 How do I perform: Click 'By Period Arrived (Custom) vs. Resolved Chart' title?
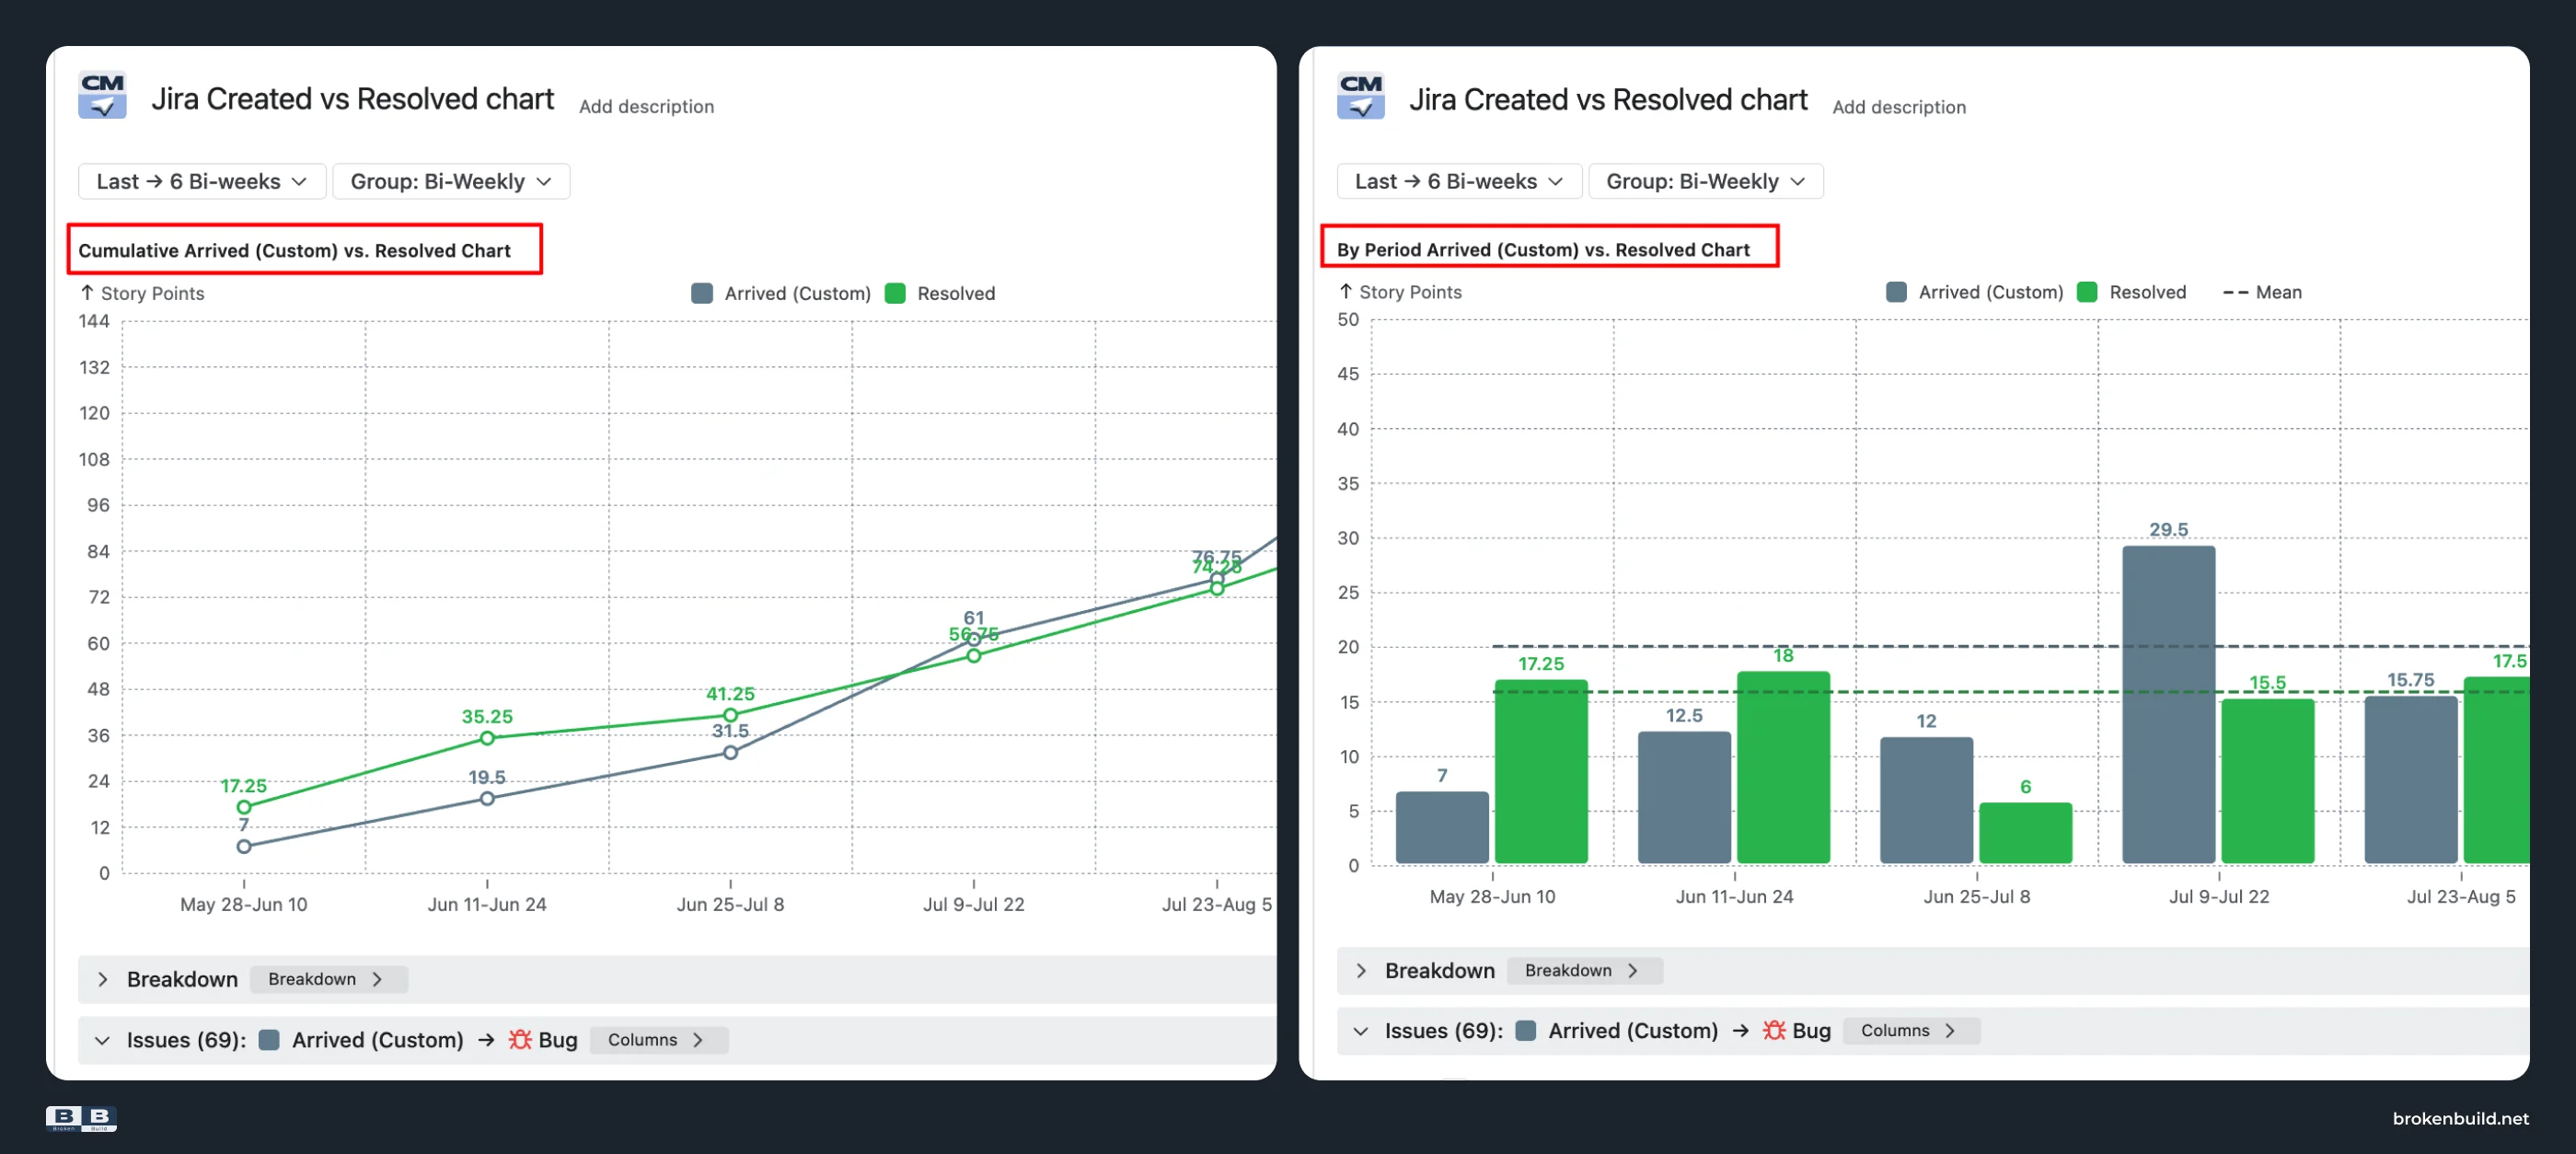coord(1543,249)
